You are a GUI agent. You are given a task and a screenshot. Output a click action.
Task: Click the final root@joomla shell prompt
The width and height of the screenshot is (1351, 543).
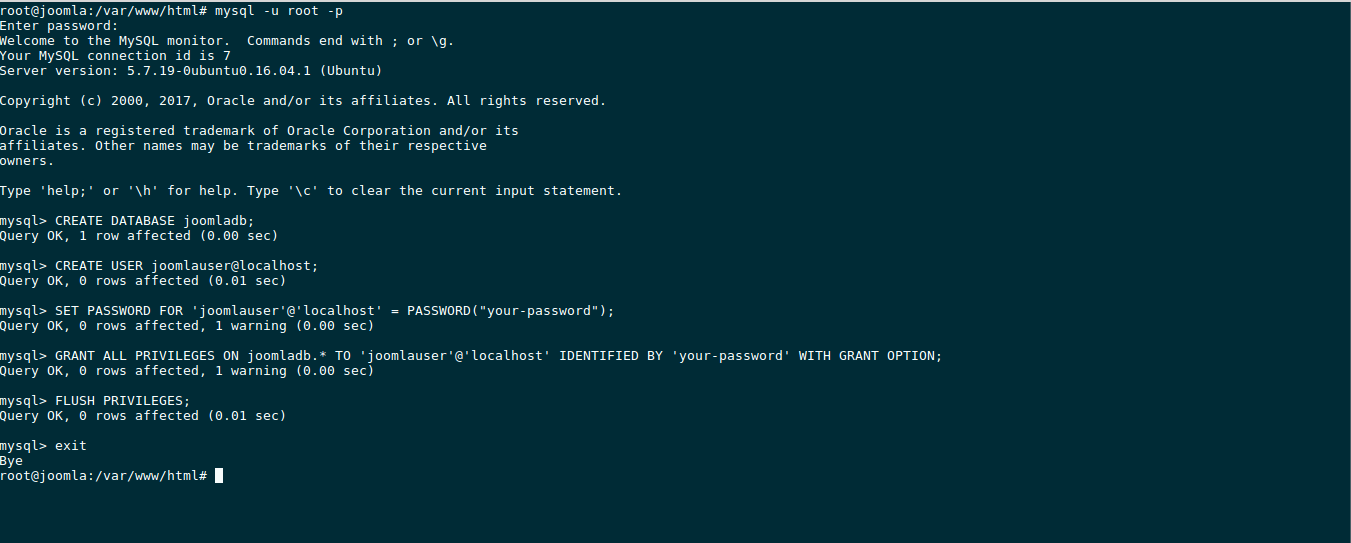point(103,476)
